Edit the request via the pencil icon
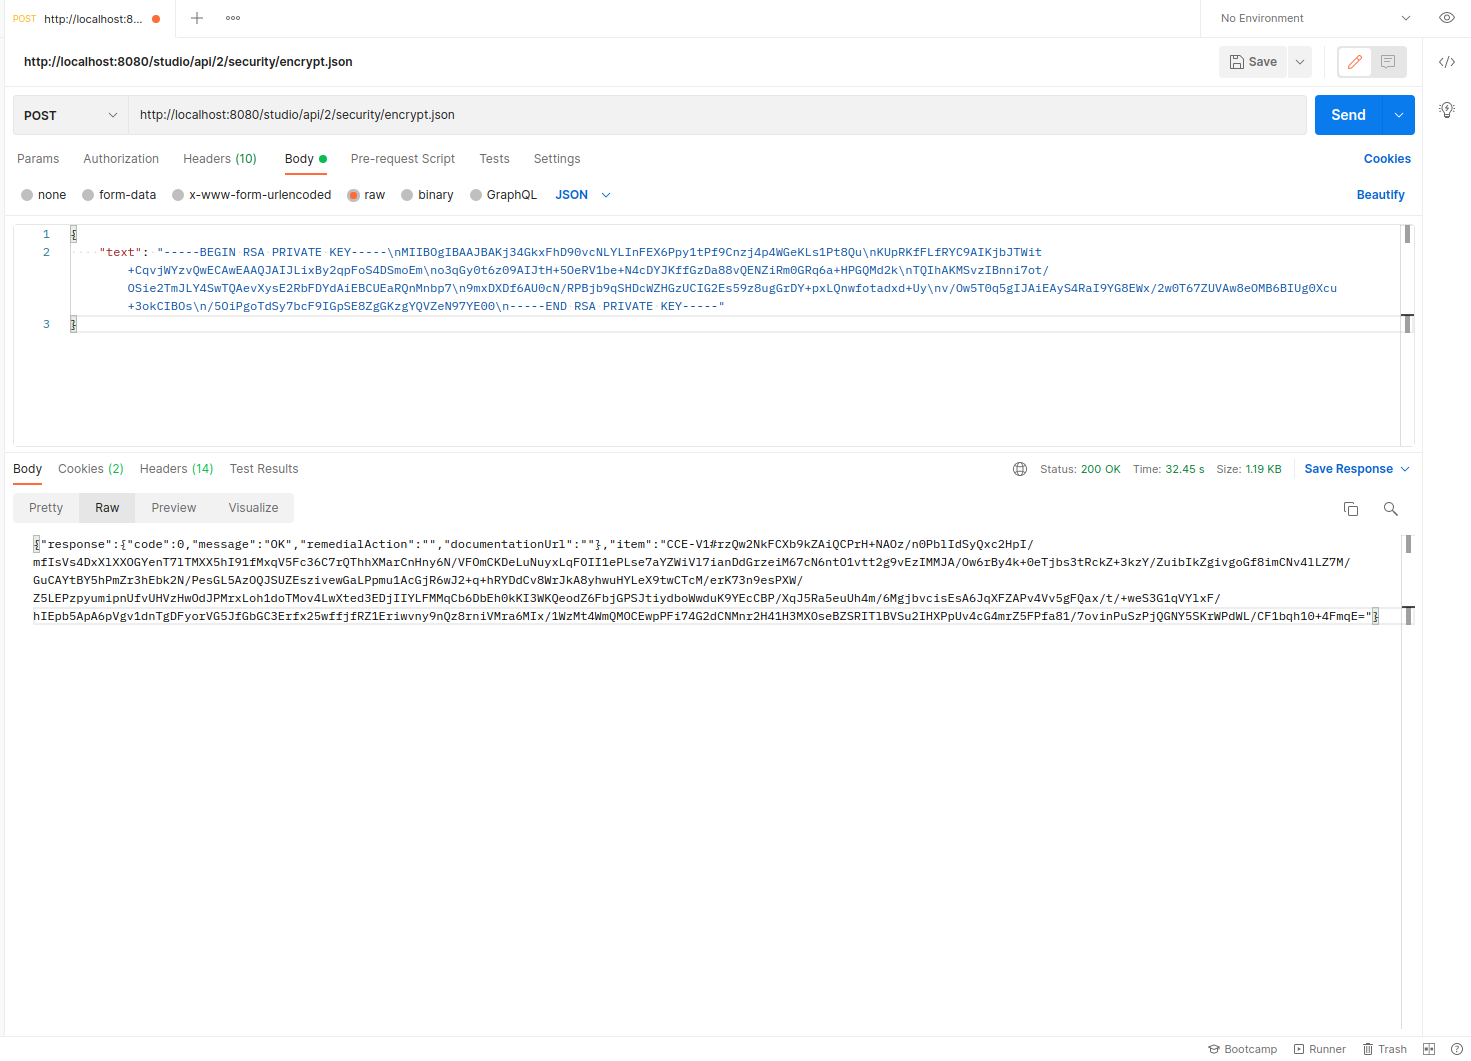The height and width of the screenshot is (1061, 1471). (x=1354, y=61)
